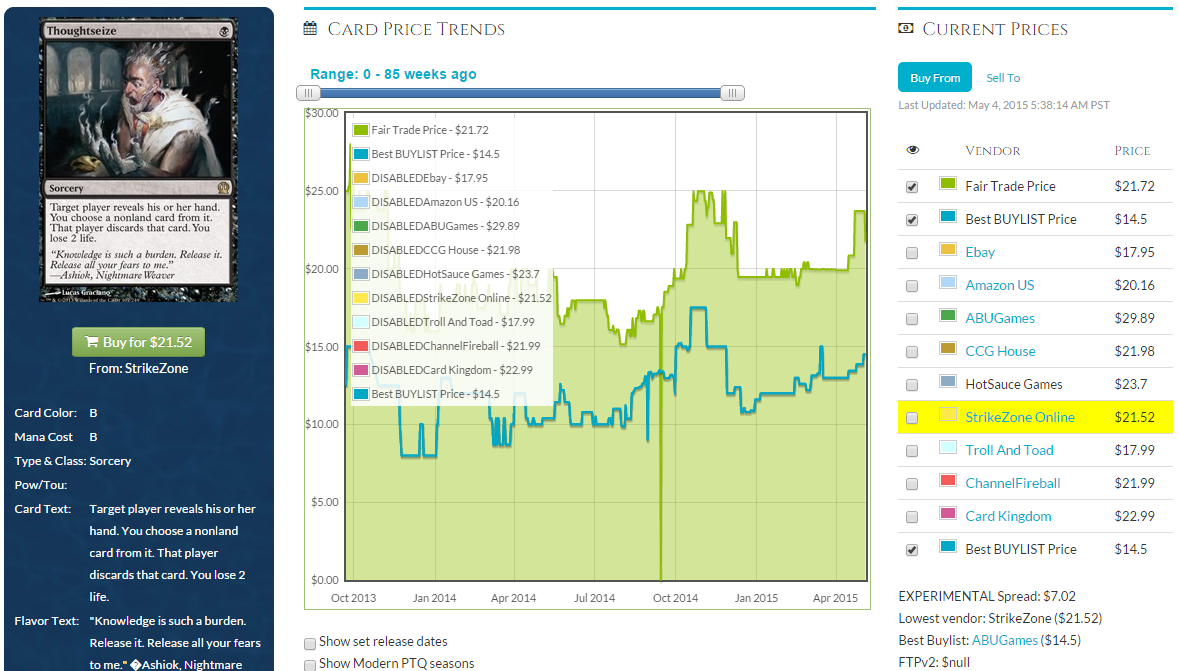Click the ABUGames Best Buylist link
The height and width of the screenshot is (671, 1179).
tap(1005, 640)
